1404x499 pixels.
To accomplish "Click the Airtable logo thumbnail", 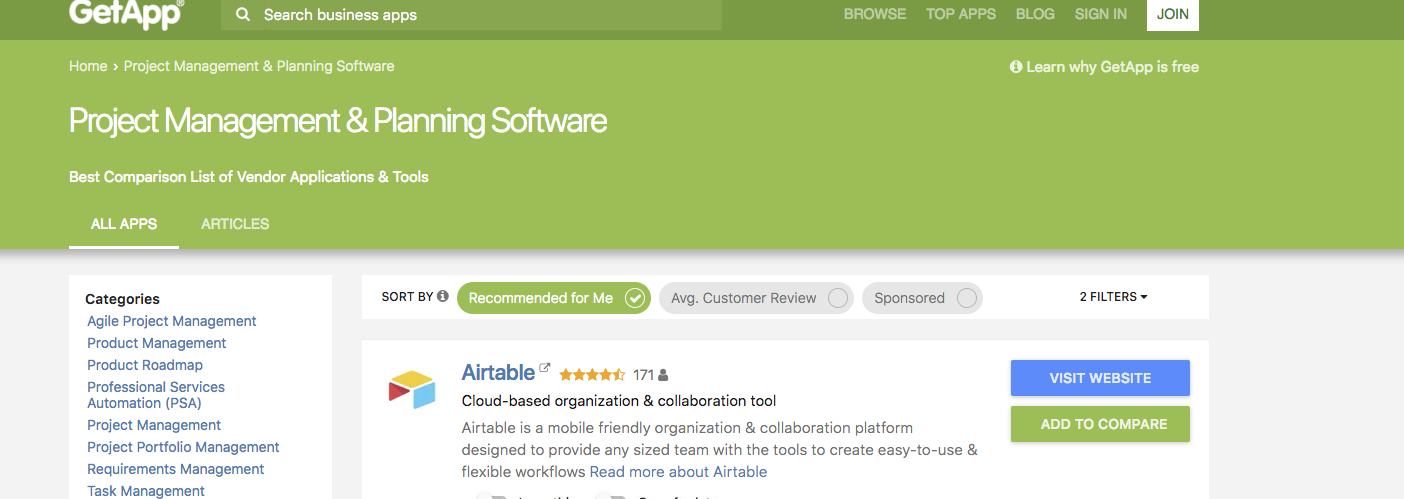I will coord(412,389).
